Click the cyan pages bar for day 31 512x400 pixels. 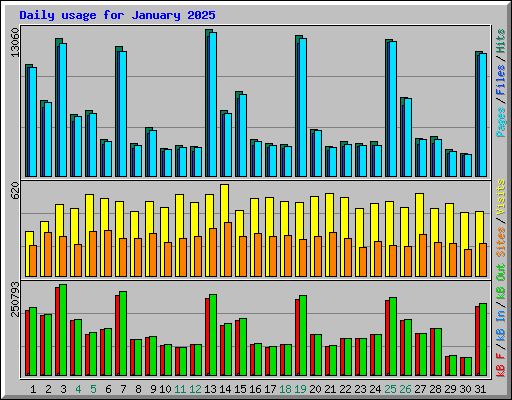click(483, 115)
